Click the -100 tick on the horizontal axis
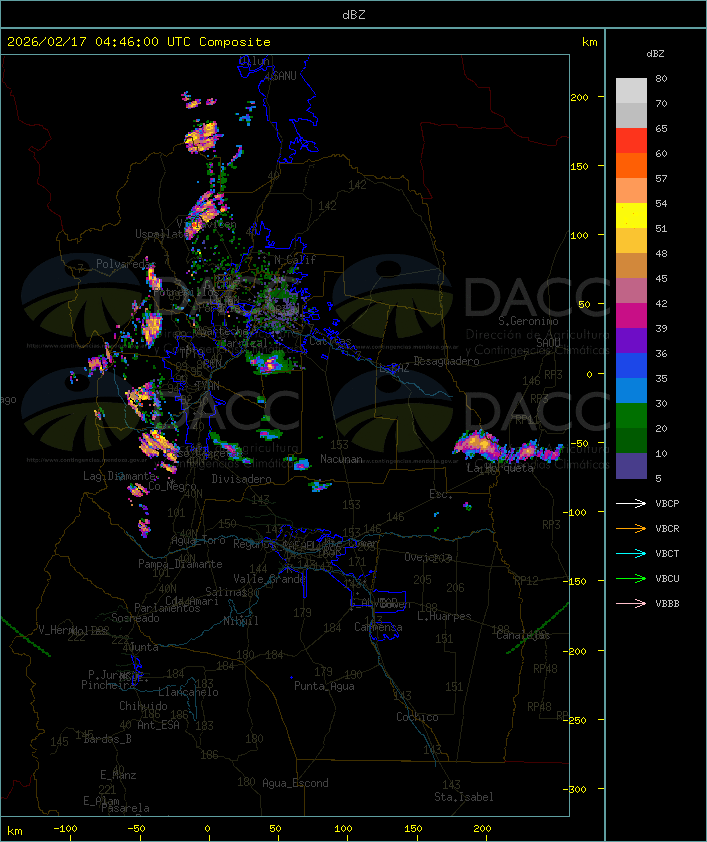The height and width of the screenshot is (842, 707). (x=65, y=829)
